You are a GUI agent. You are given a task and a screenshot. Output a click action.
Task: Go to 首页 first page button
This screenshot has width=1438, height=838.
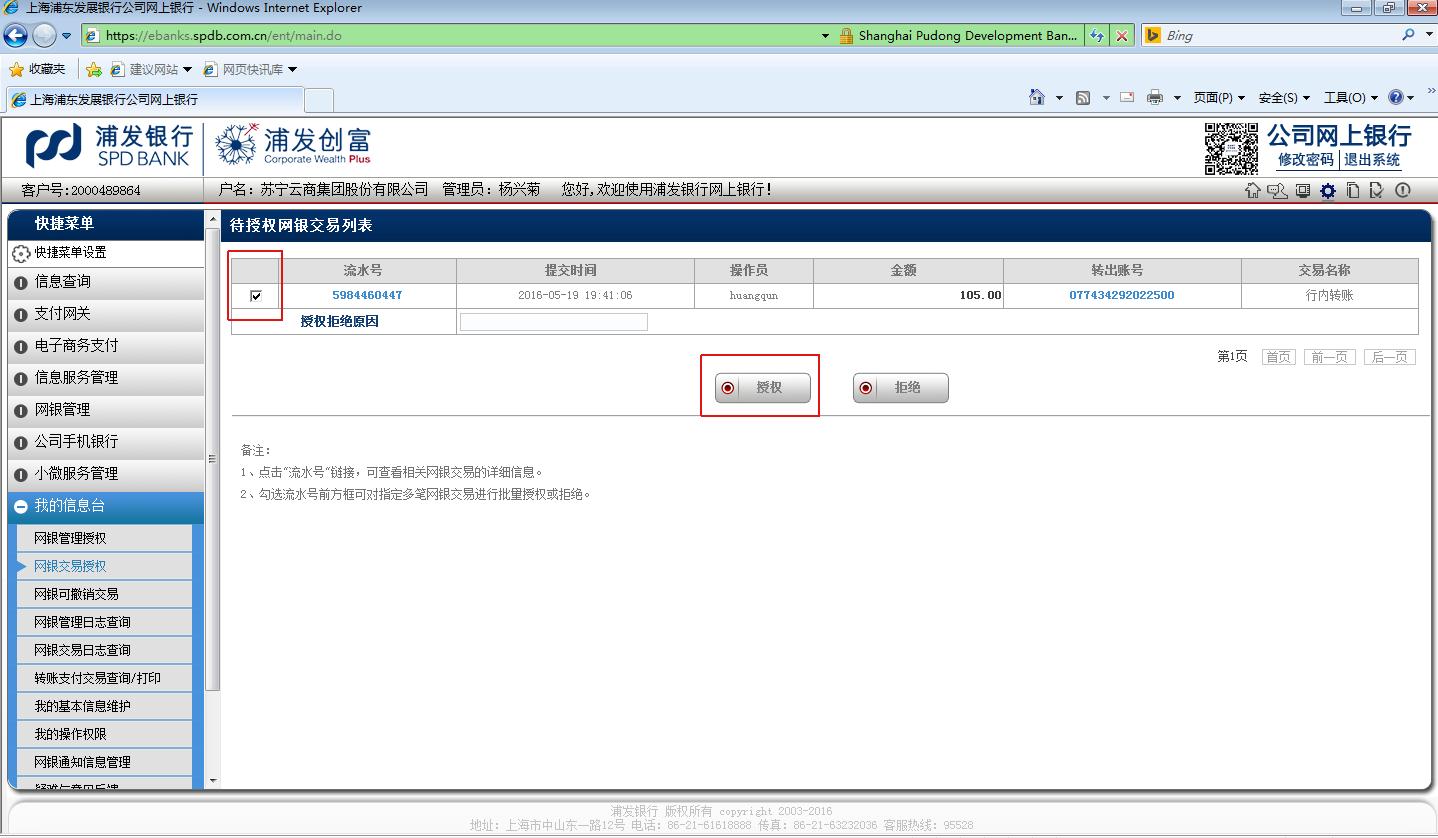[x=1278, y=357]
